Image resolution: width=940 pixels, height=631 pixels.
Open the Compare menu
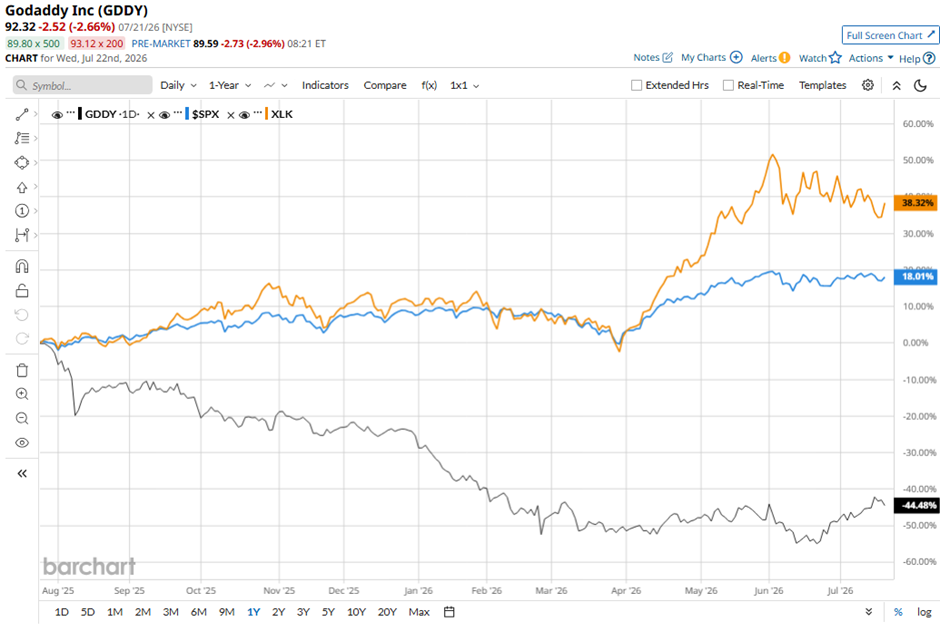point(385,85)
